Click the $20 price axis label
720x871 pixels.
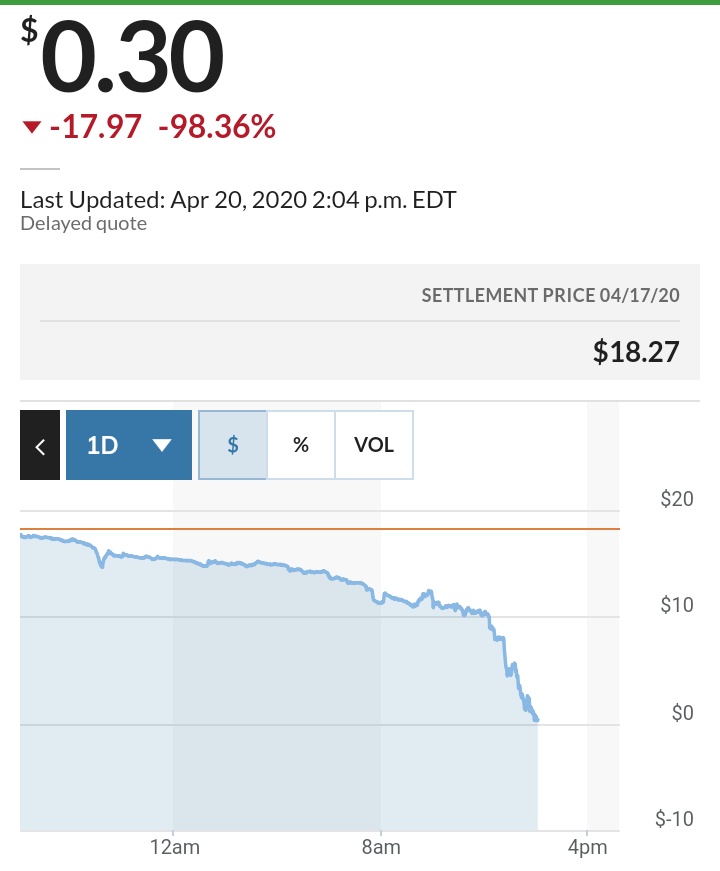(x=677, y=499)
